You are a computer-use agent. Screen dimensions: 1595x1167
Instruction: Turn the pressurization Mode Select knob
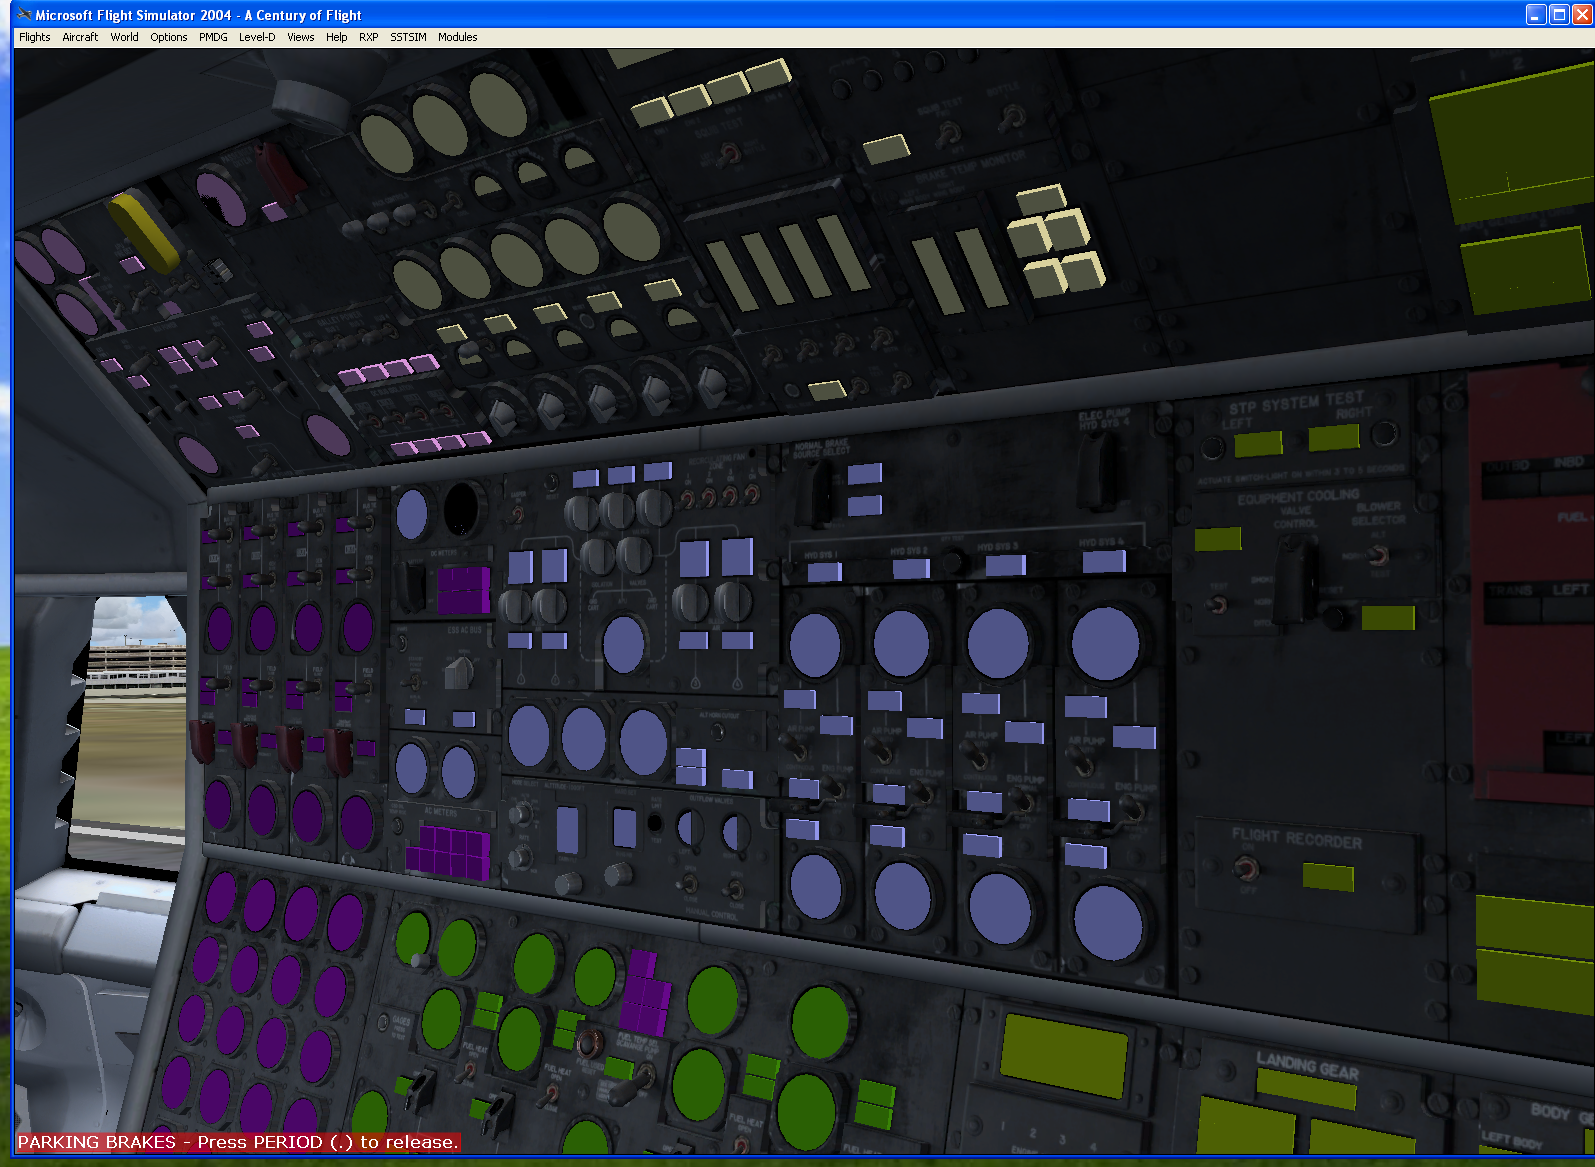(520, 815)
